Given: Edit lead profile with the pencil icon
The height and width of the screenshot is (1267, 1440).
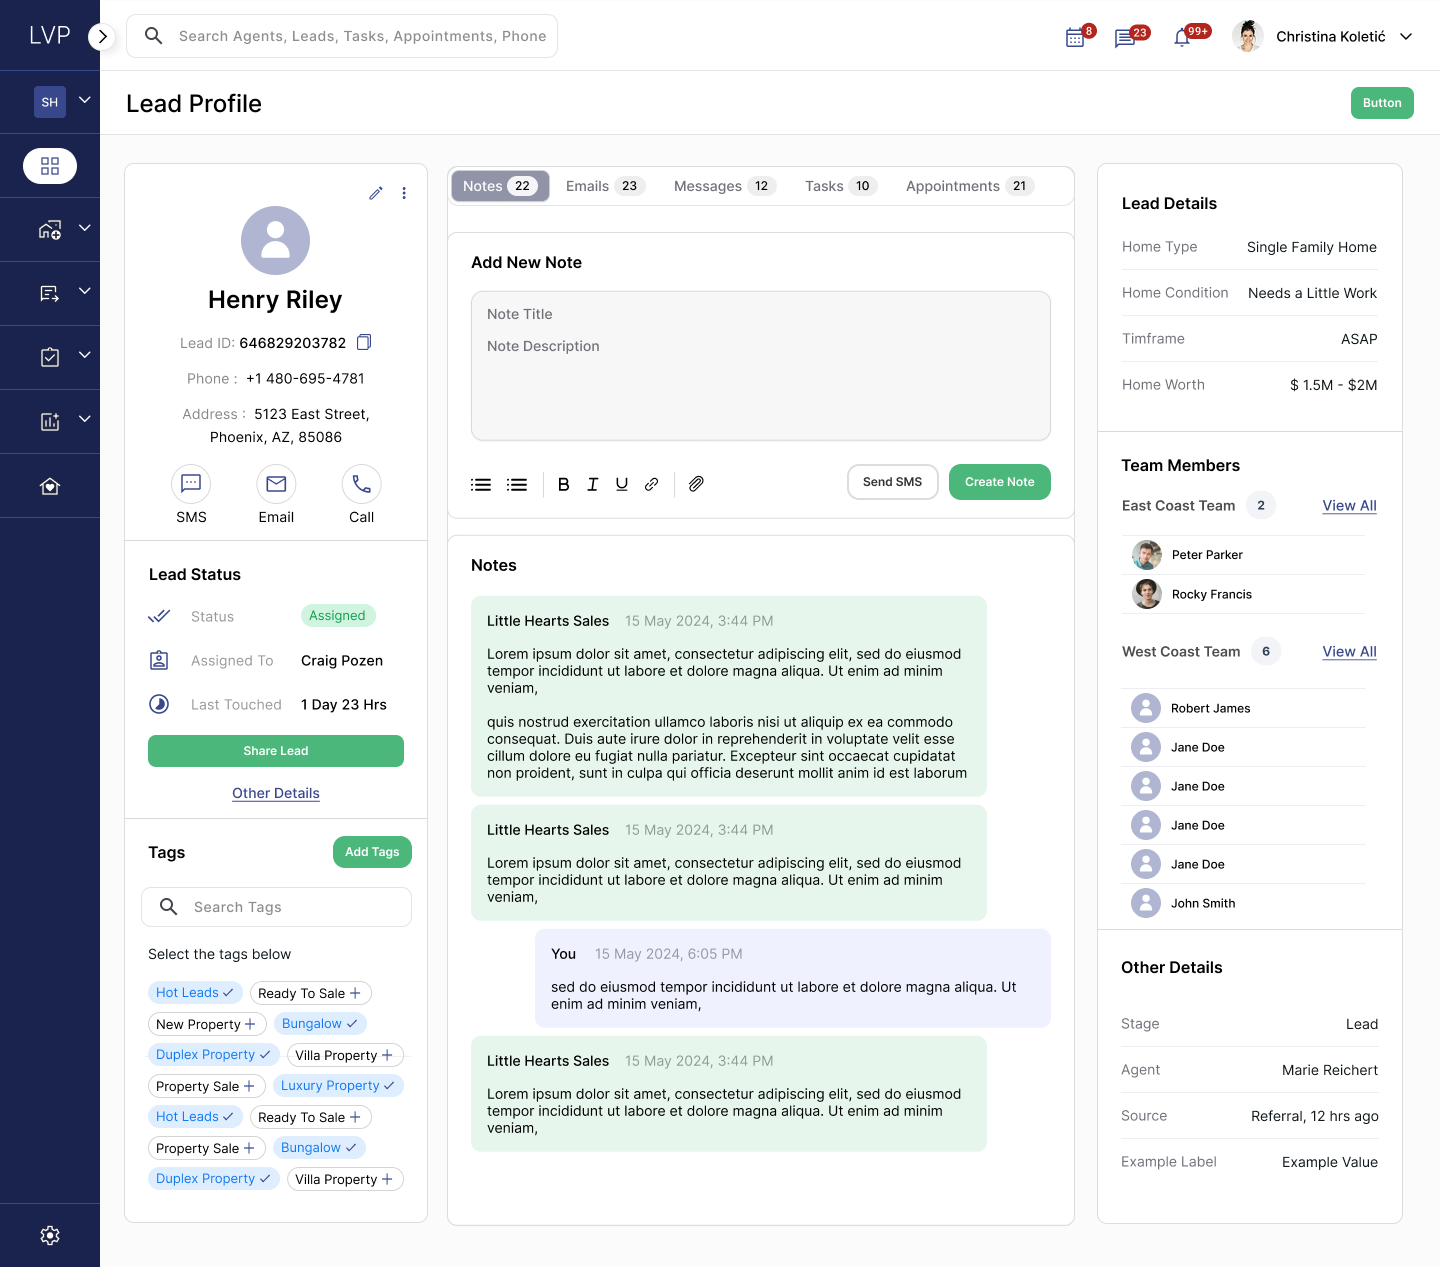Looking at the screenshot, I should 376,193.
